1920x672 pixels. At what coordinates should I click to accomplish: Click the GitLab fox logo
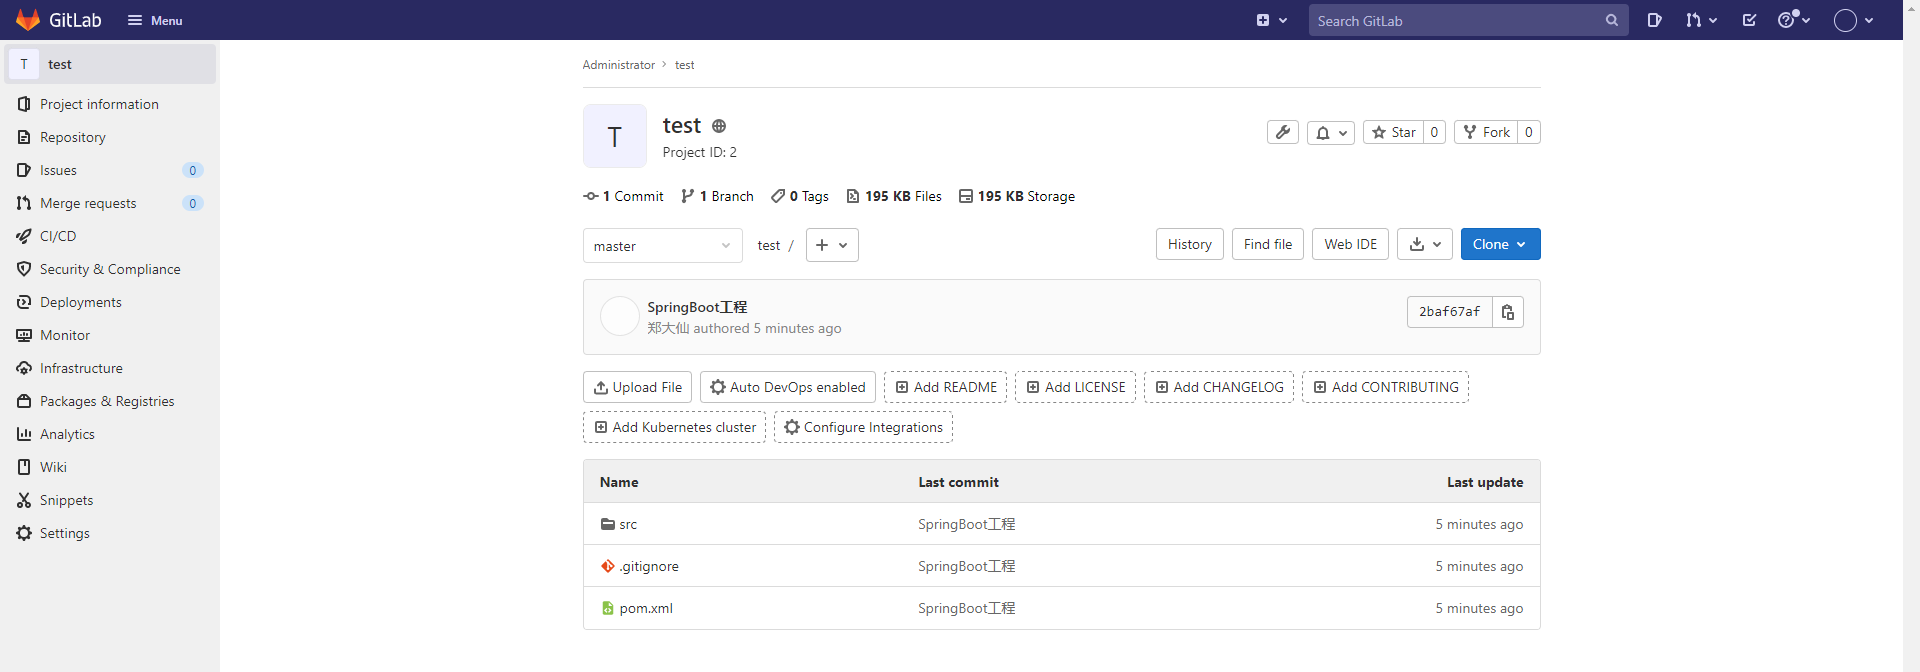[28, 20]
